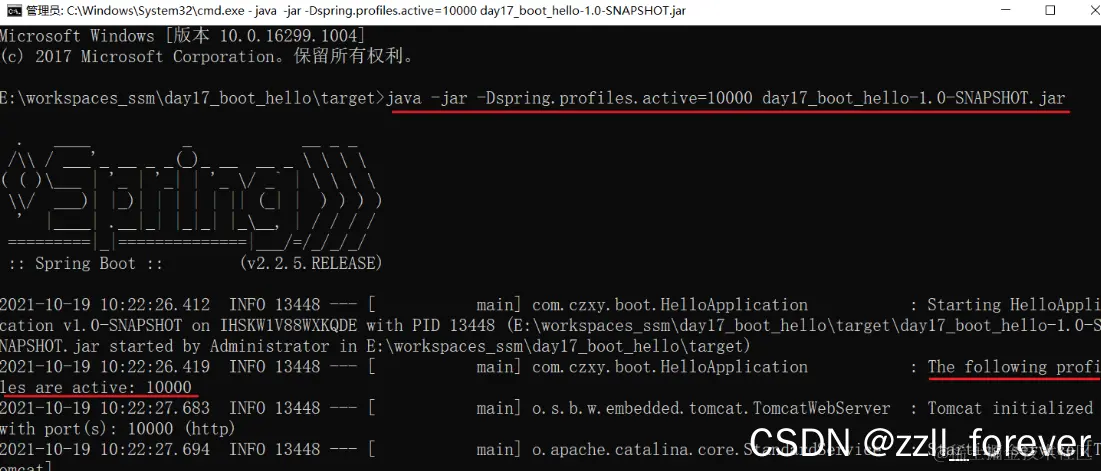Open the cmd.exe system menu icon

pyautogui.click(x=13, y=11)
